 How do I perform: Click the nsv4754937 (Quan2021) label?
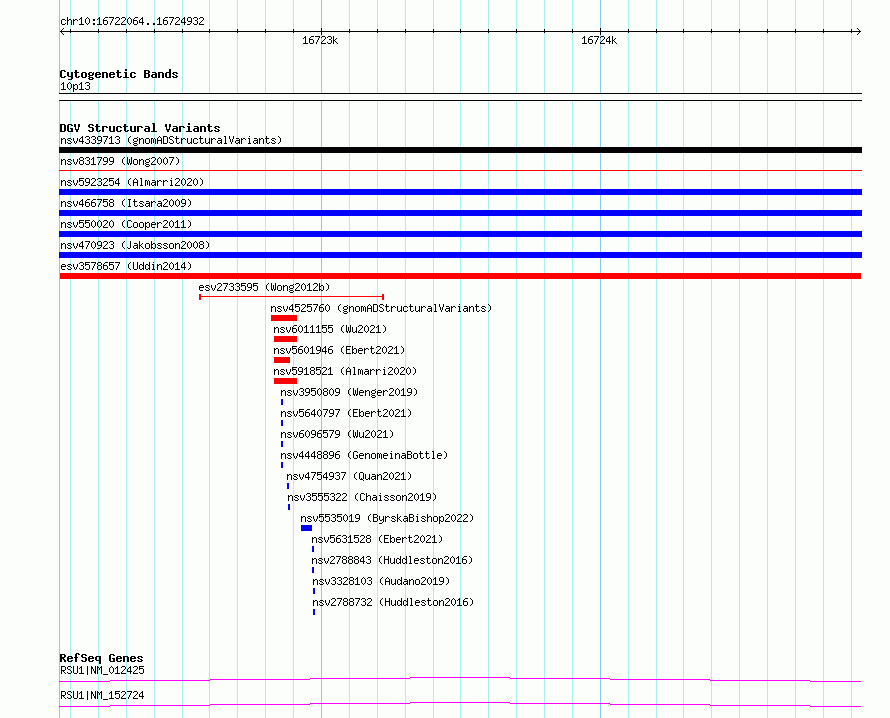pos(349,476)
